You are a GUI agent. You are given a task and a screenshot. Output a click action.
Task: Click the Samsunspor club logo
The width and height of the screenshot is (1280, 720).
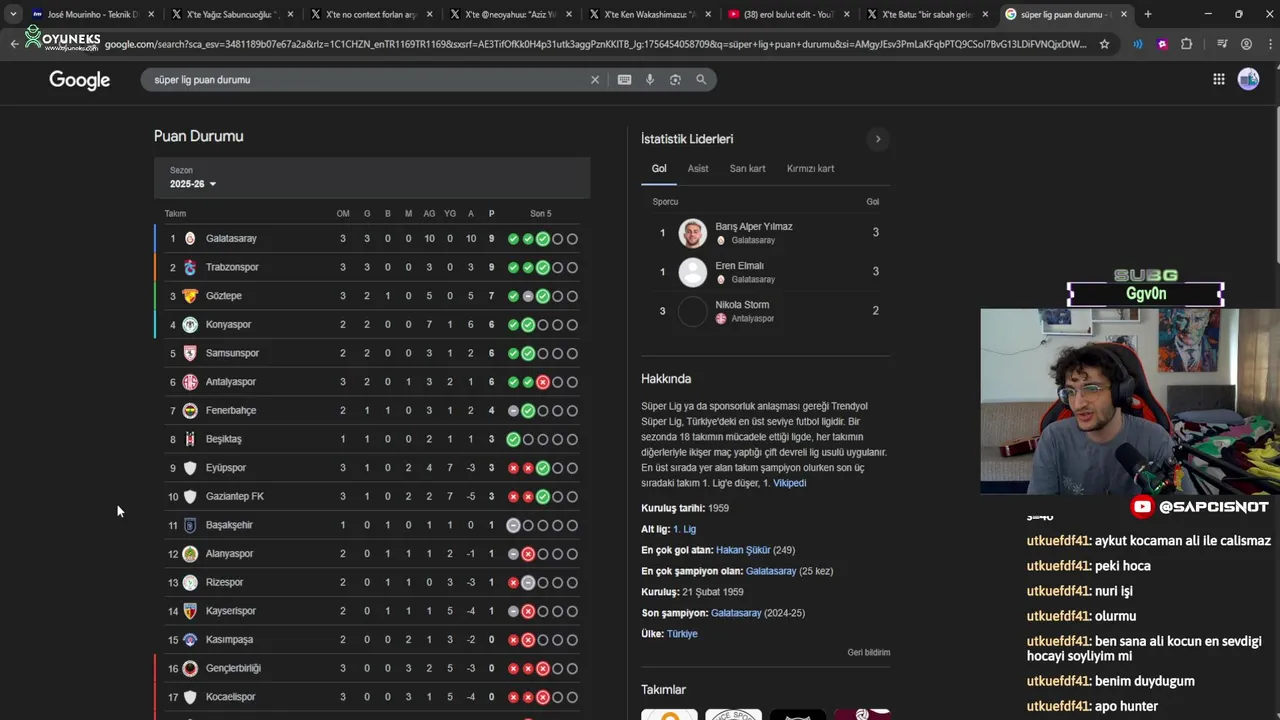point(190,353)
